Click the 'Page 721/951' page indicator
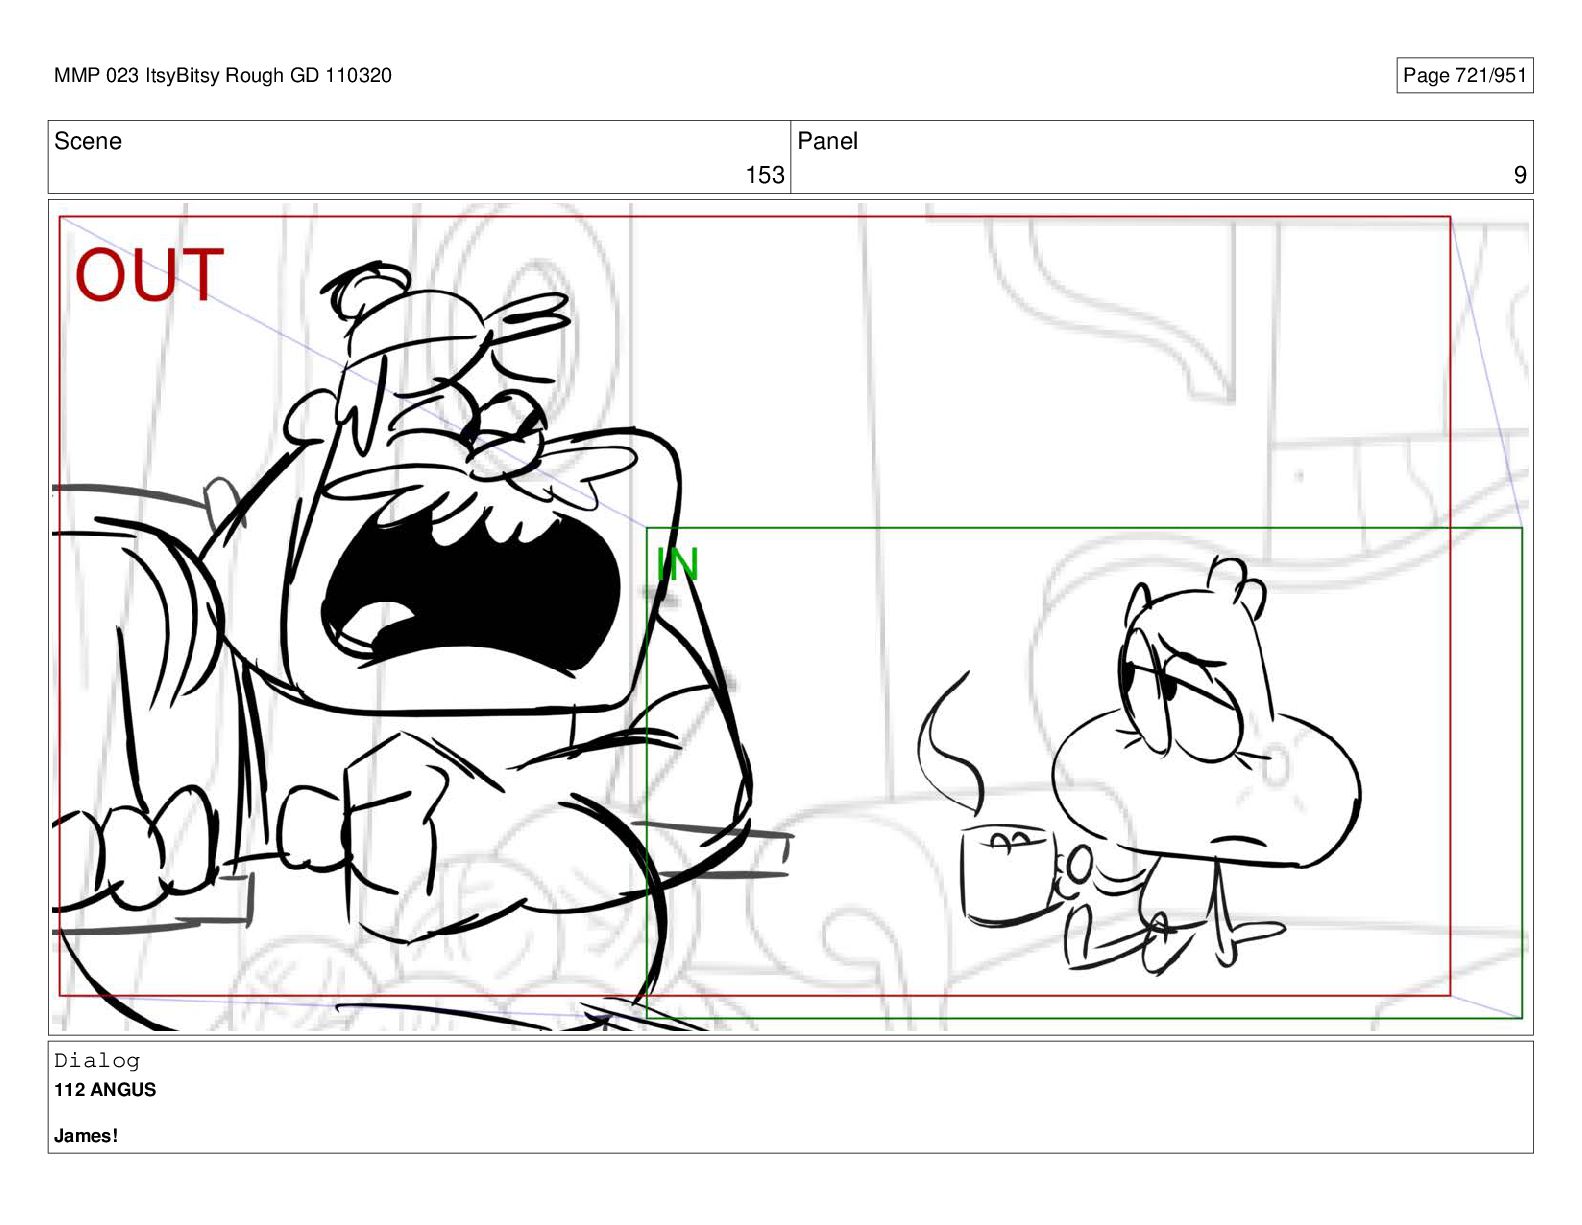 click(x=1464, y=75)
